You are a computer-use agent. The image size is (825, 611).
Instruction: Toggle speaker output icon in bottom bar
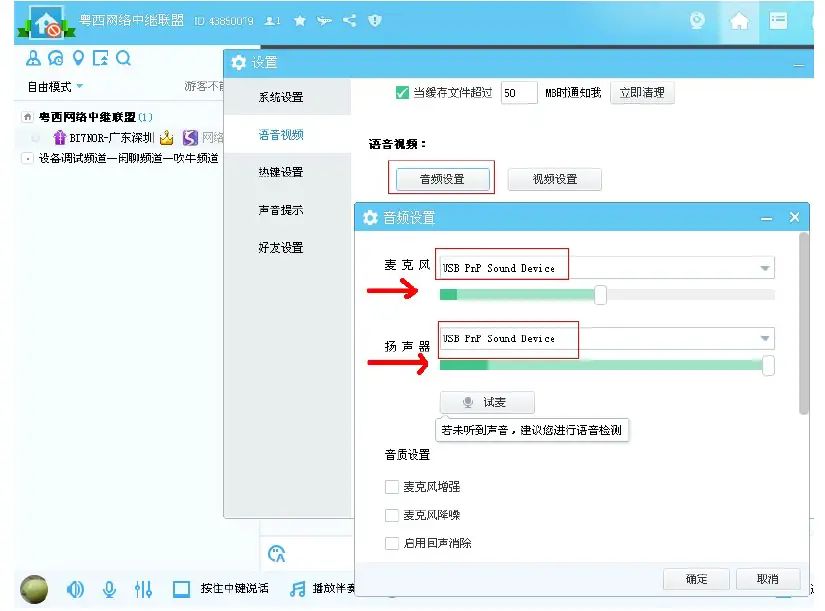(75, 589)
